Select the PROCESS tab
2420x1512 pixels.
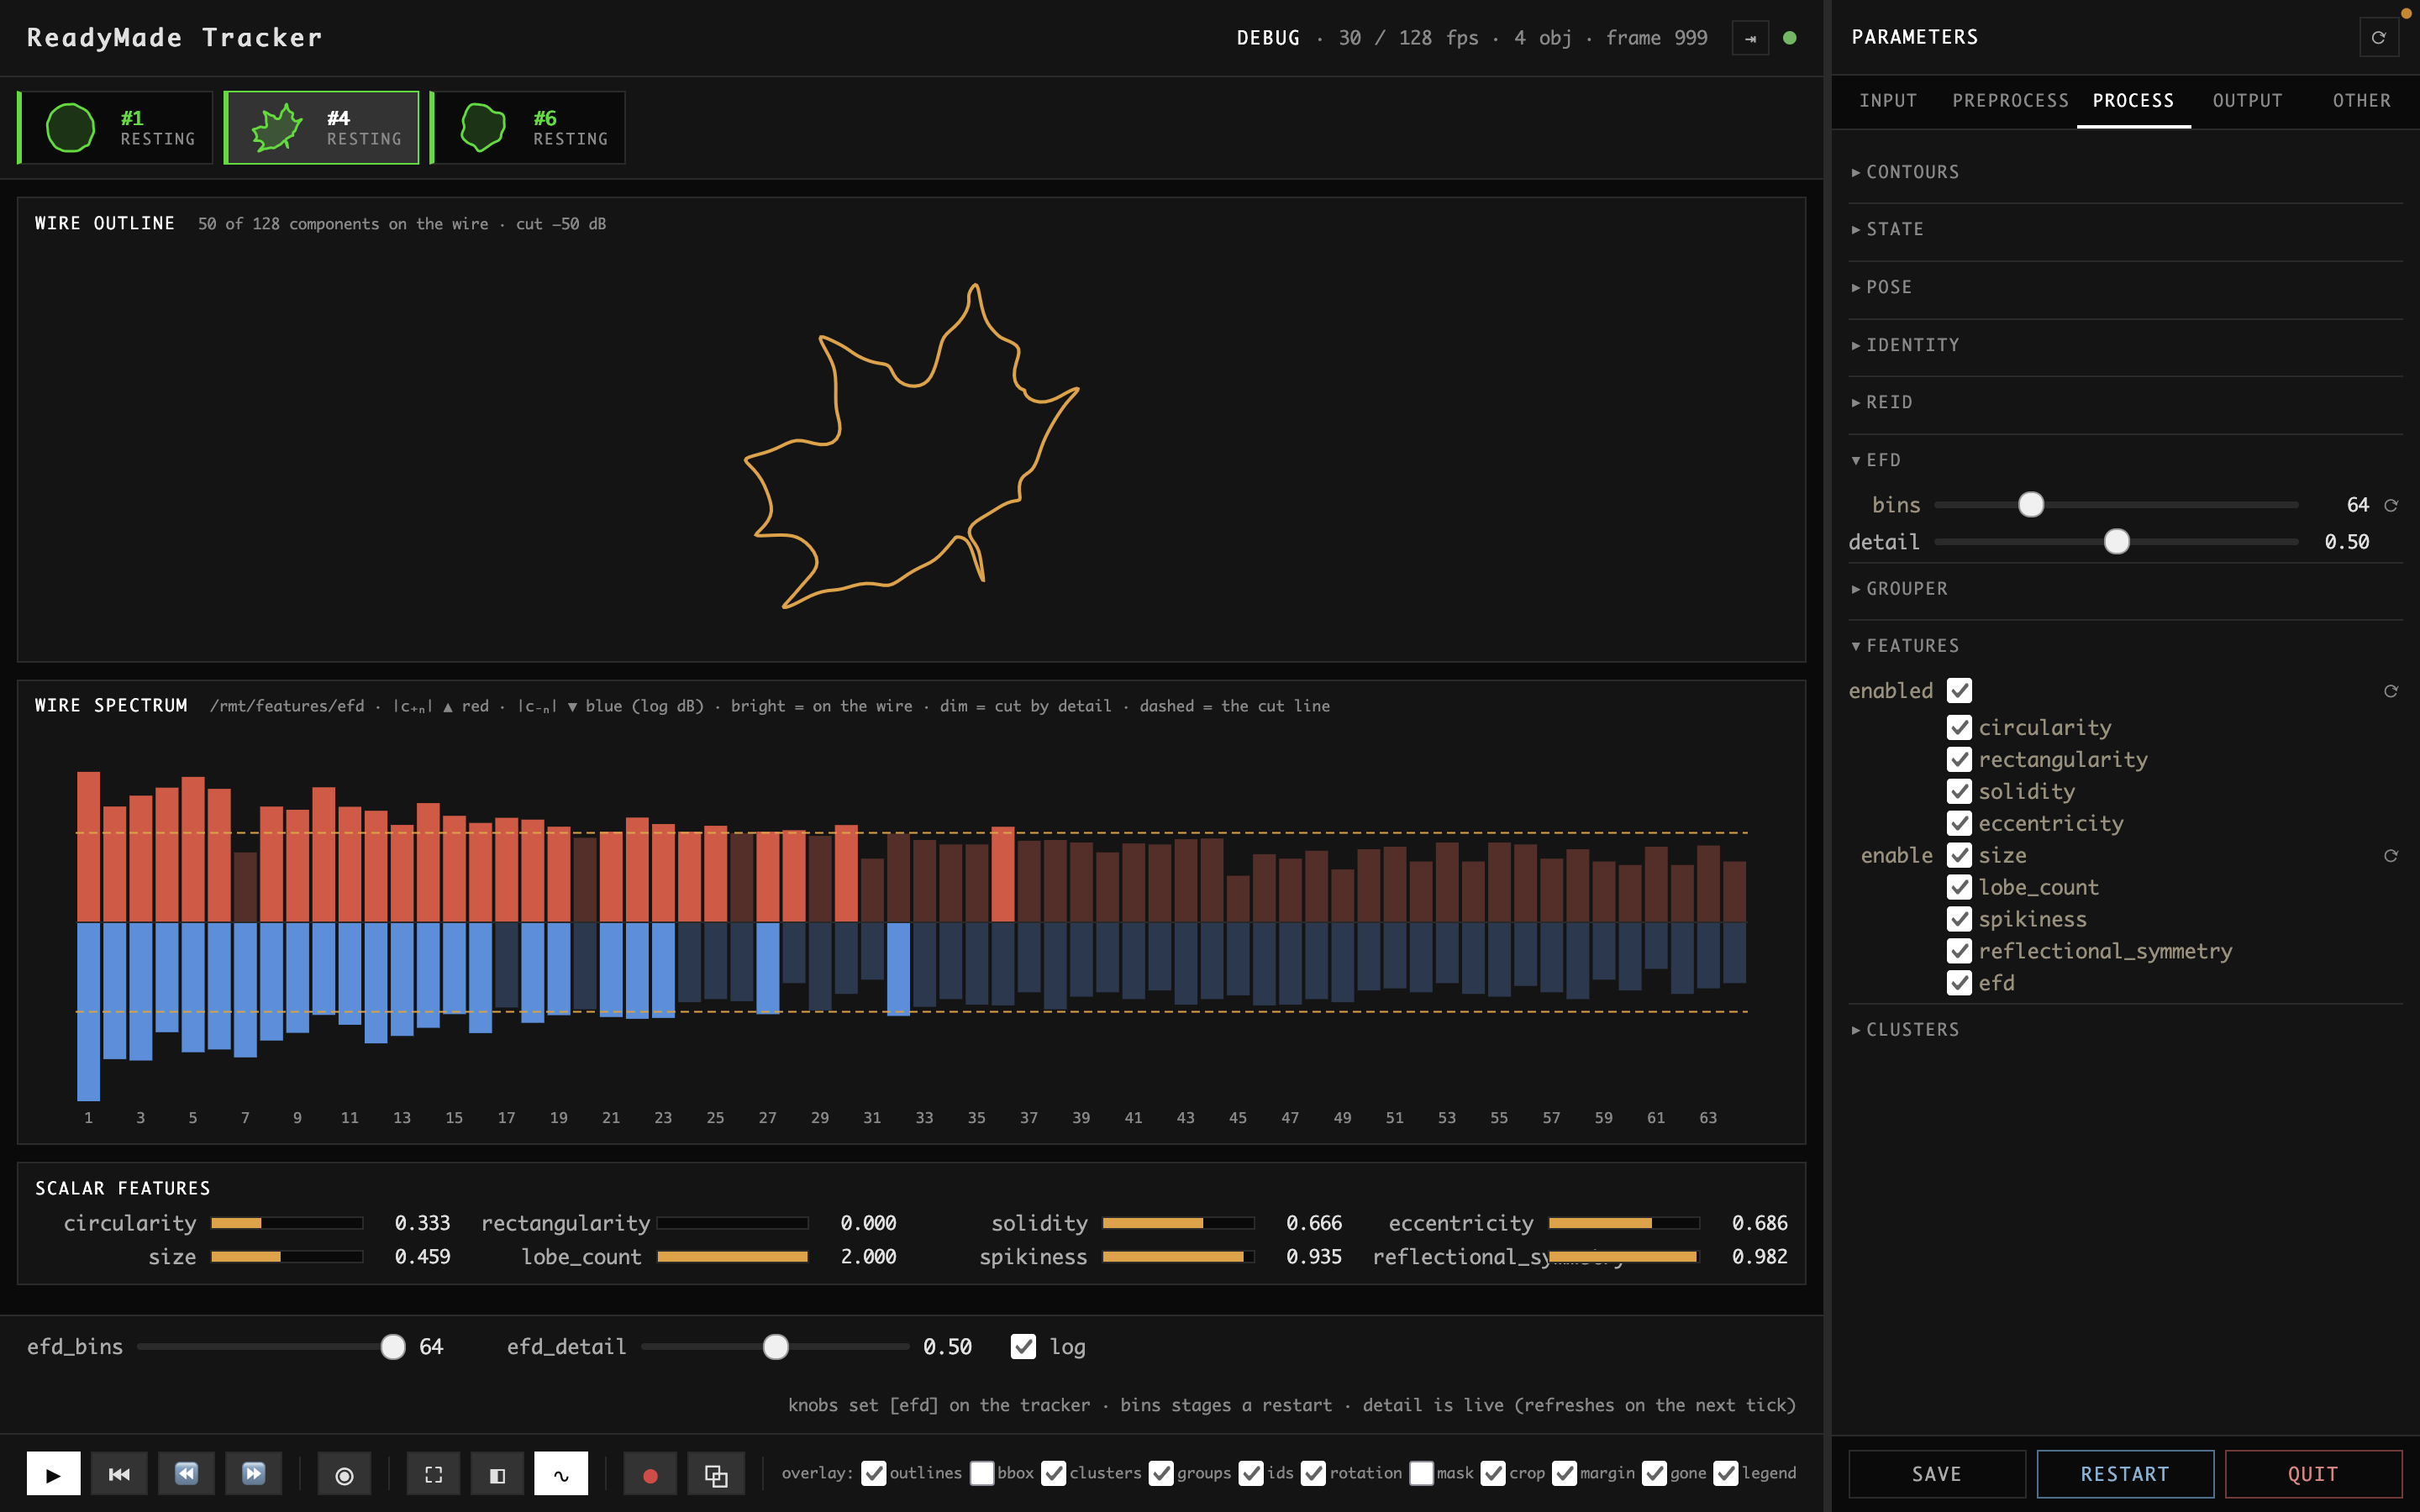click(x=2133, y=101)
